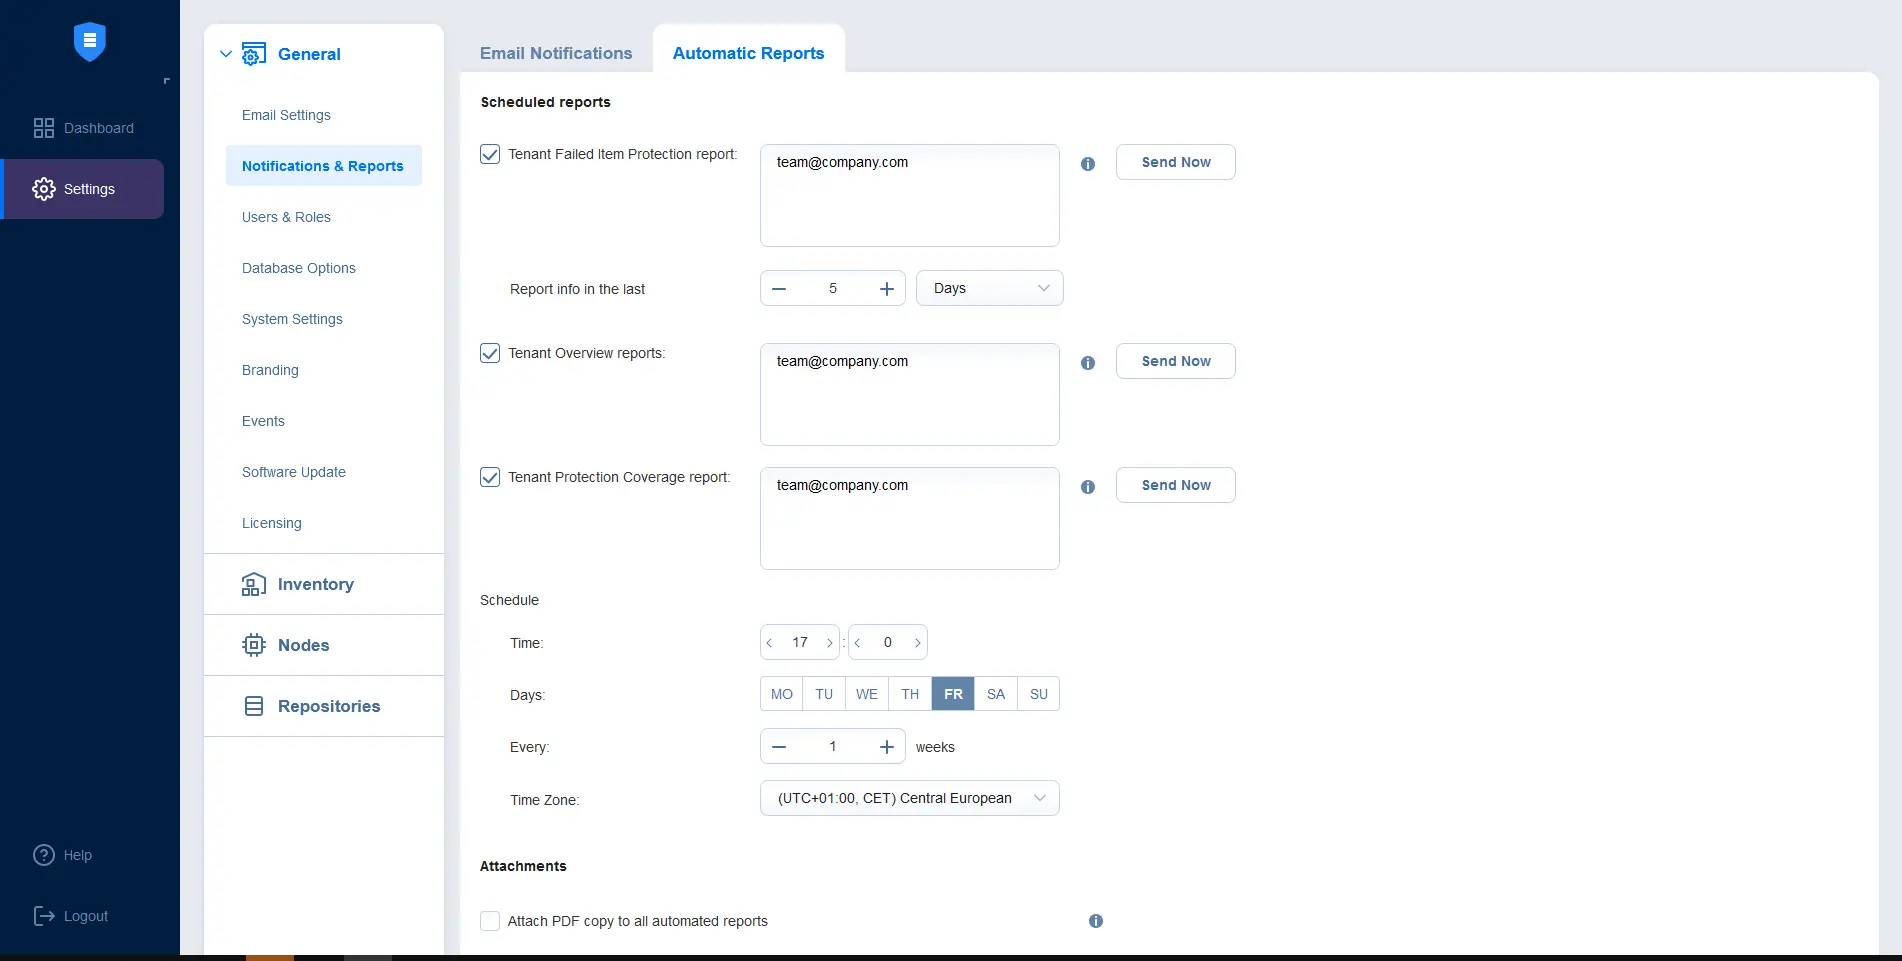Screen dimensions: 1902x961
Task: Click email field for Tenant Overview reports
Action: tap(910, 394)
